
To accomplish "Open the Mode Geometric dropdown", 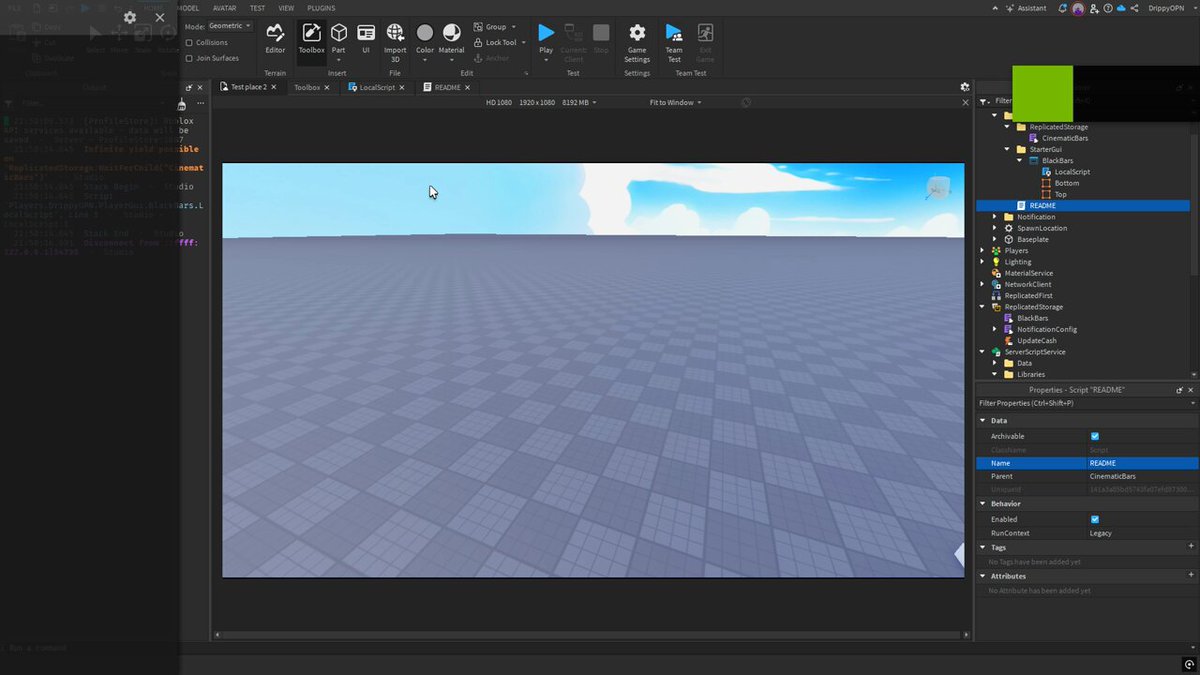I will [x=231, y=26].
